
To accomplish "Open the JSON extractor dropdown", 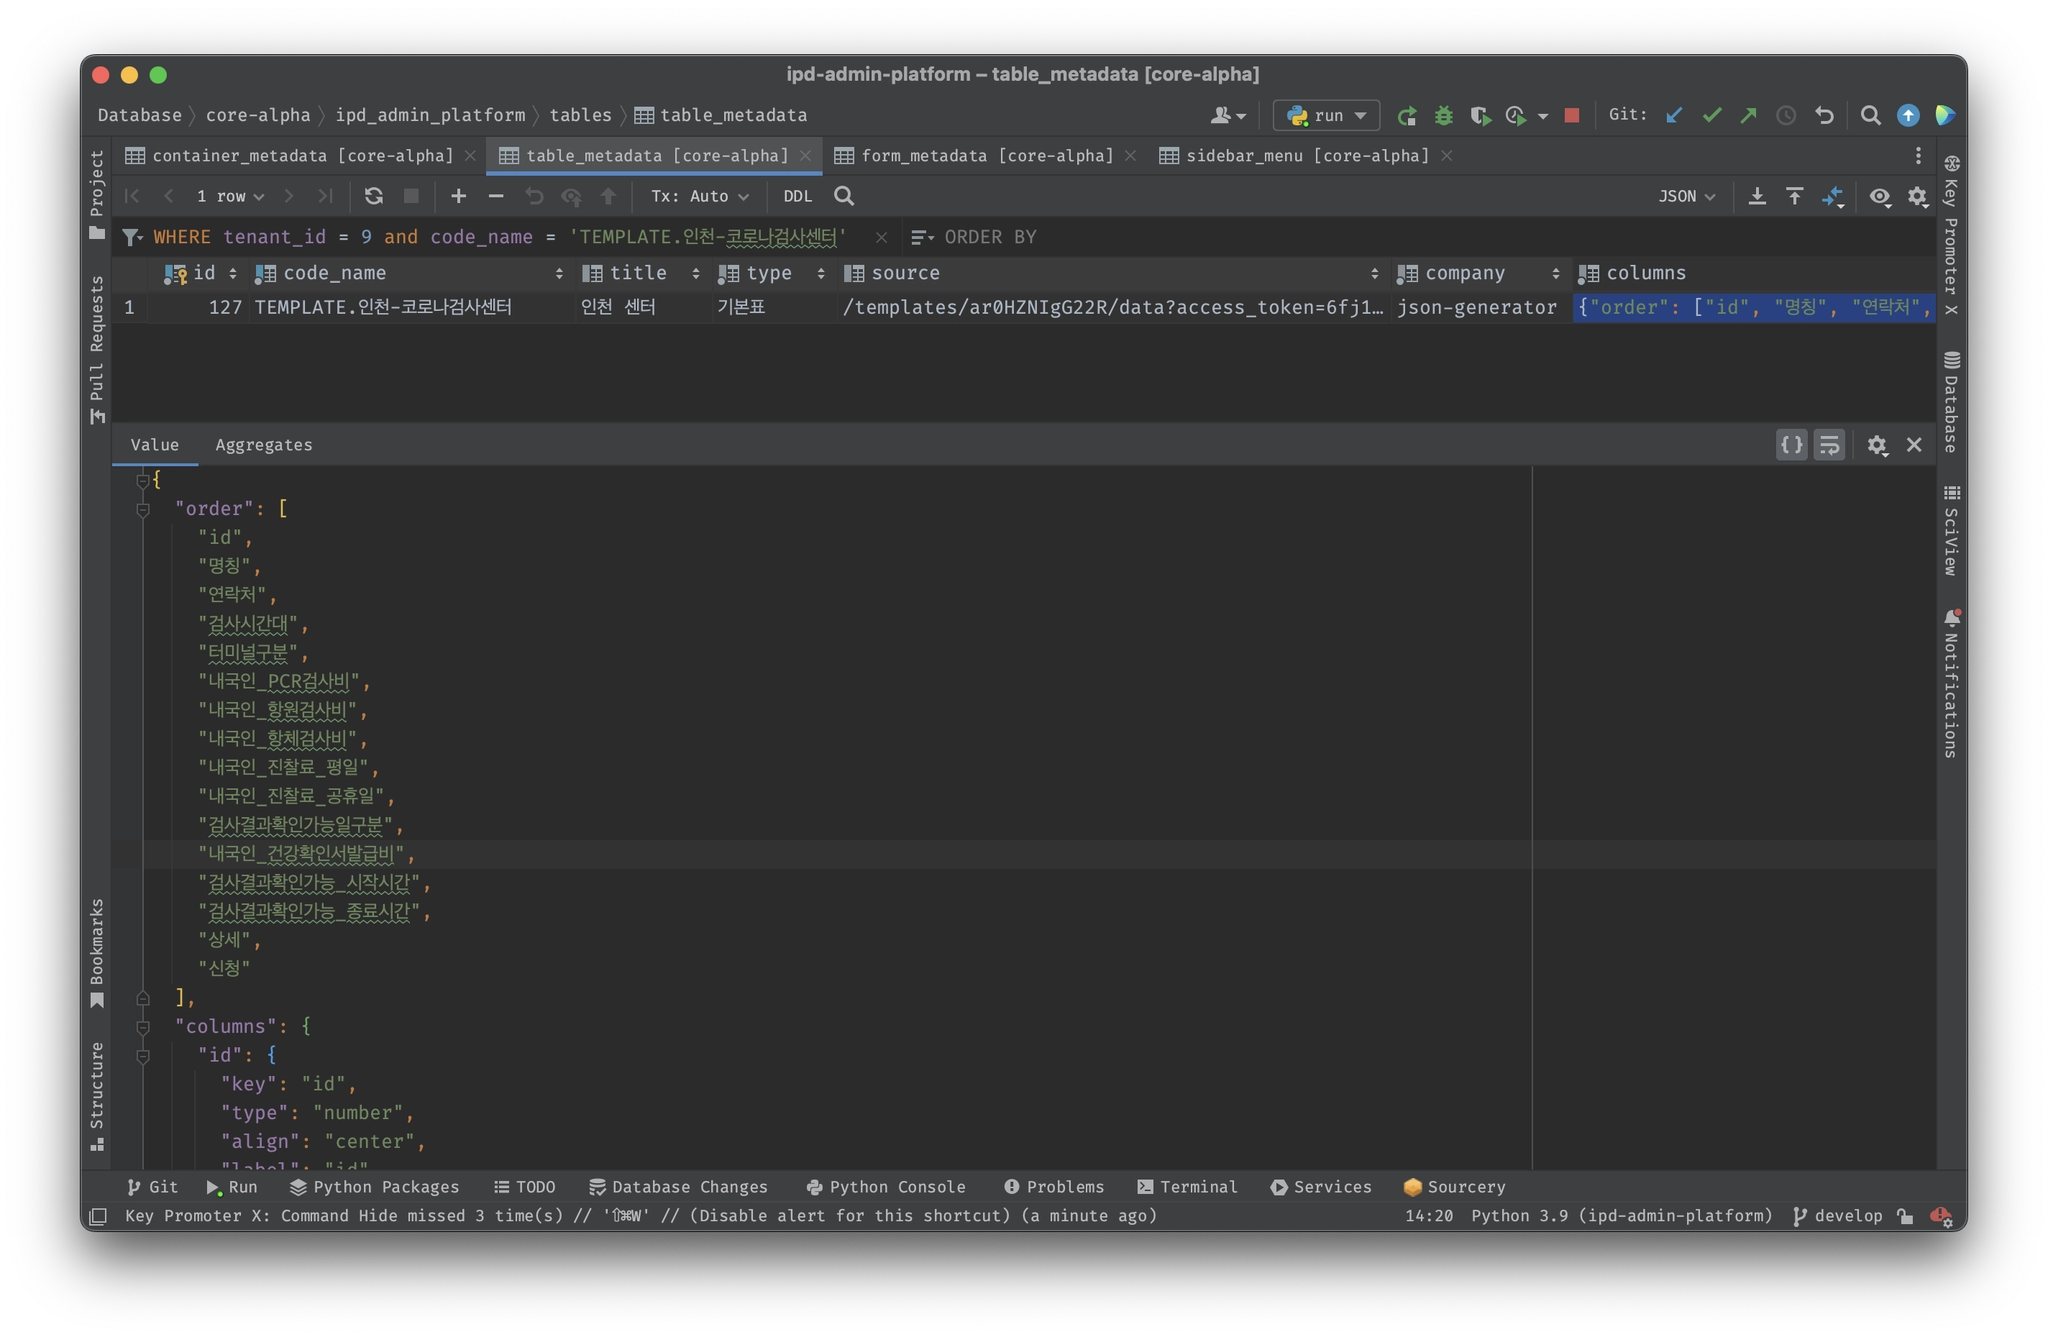I will (1686, 196).
